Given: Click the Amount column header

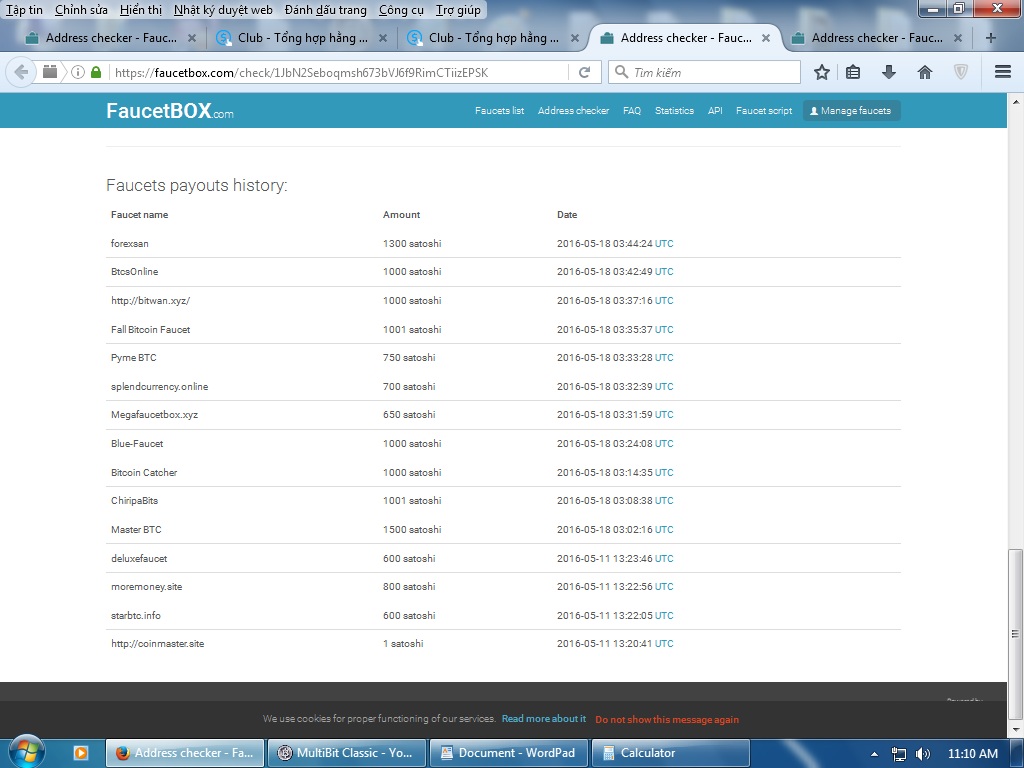Looking at the screenshot, I should click(401, 215).
